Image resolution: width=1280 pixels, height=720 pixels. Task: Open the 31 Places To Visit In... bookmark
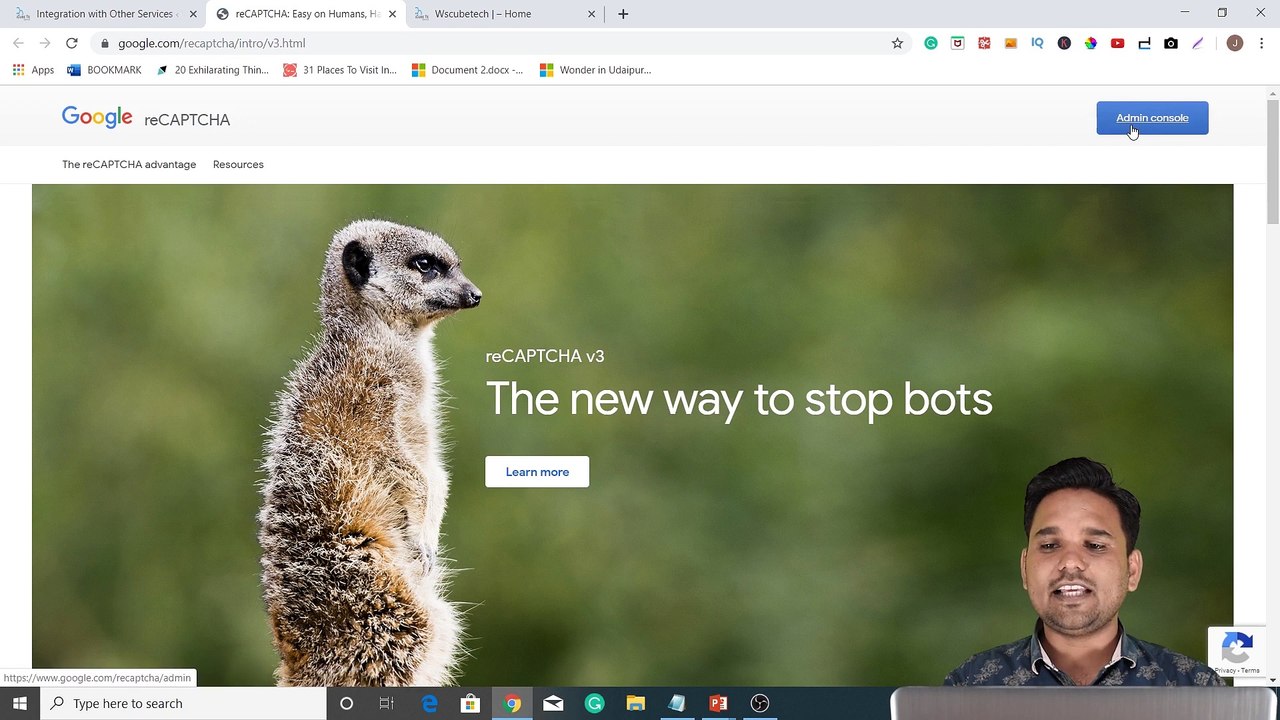340,70
